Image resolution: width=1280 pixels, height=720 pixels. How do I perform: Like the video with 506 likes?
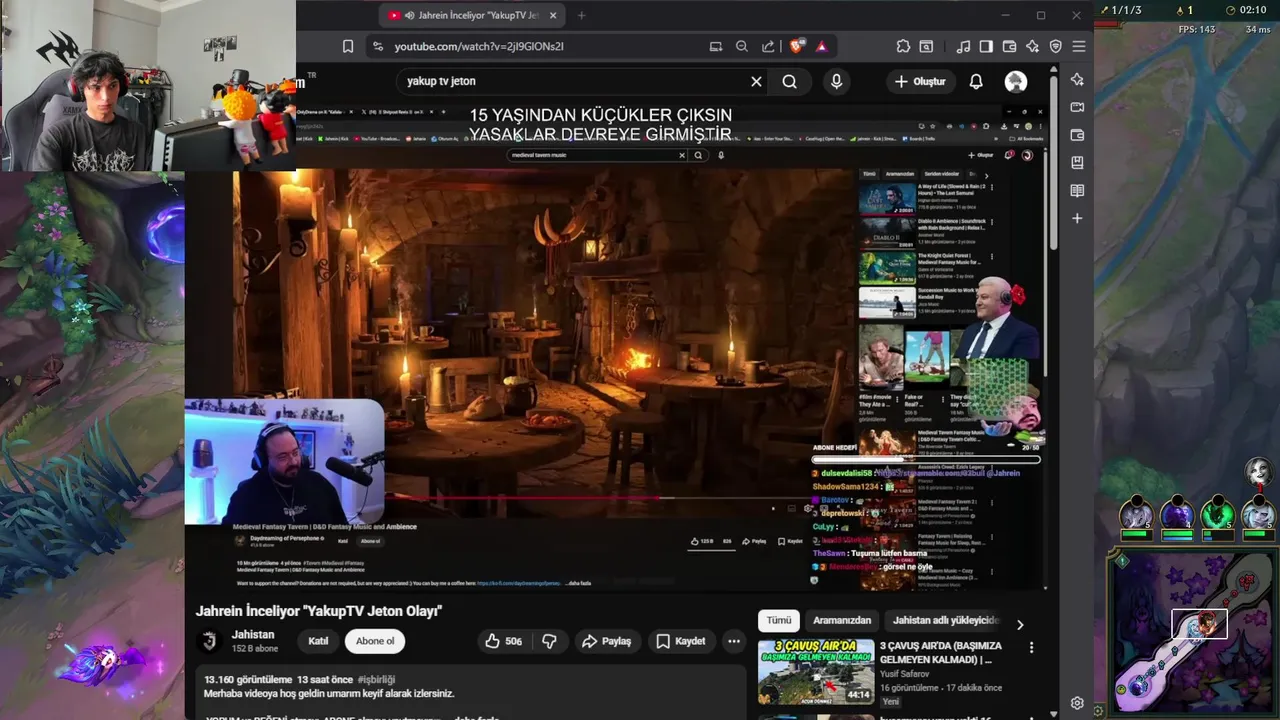[503, 641]
